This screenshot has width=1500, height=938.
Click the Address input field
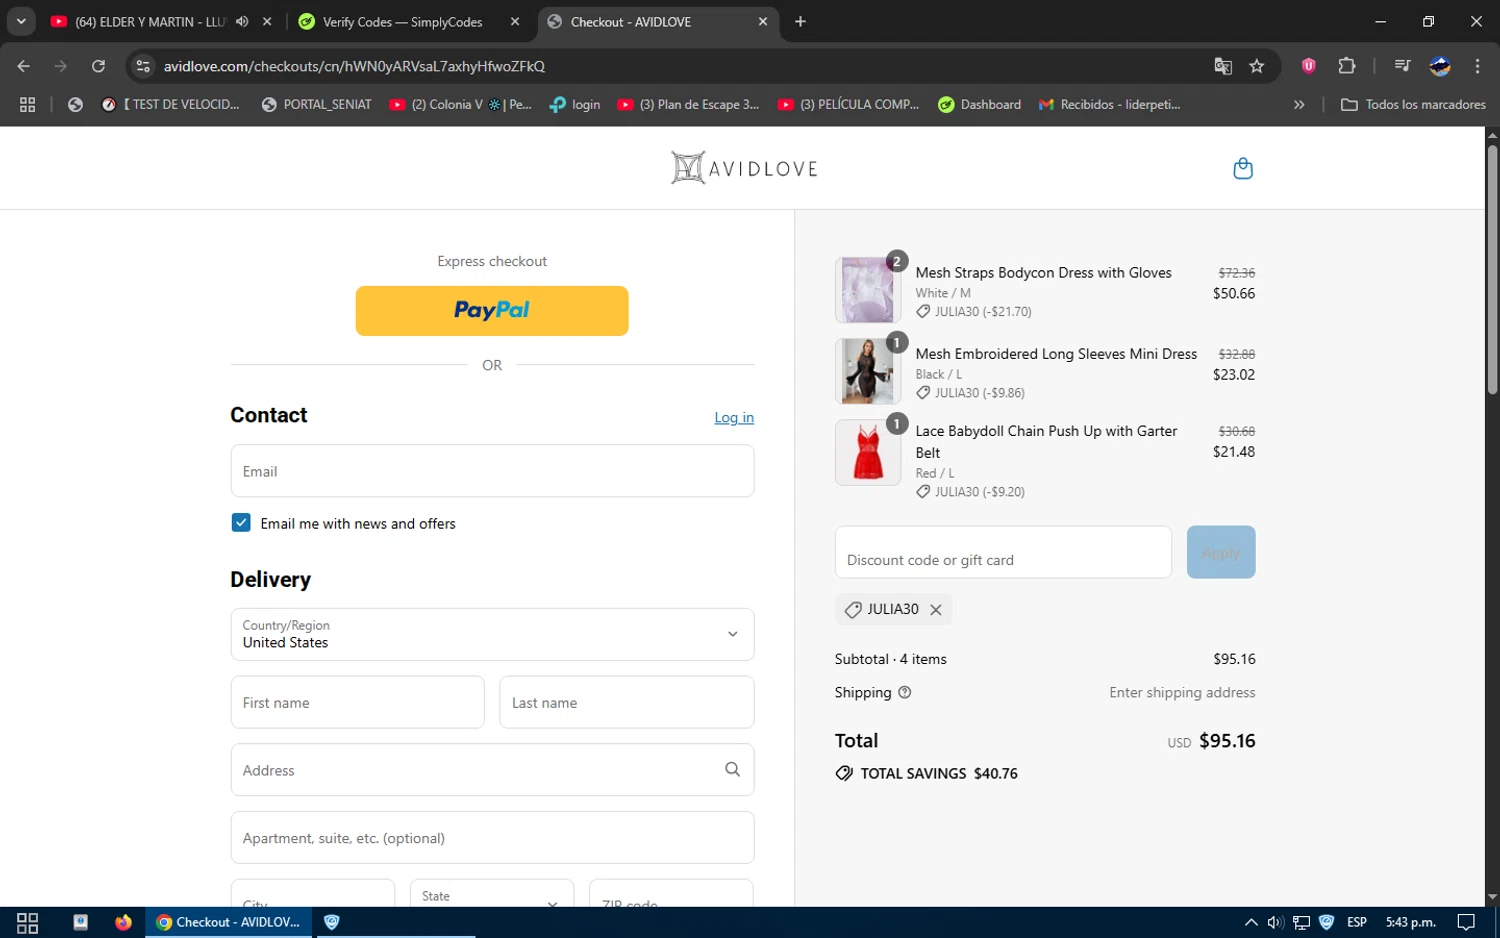pos(492,770)
